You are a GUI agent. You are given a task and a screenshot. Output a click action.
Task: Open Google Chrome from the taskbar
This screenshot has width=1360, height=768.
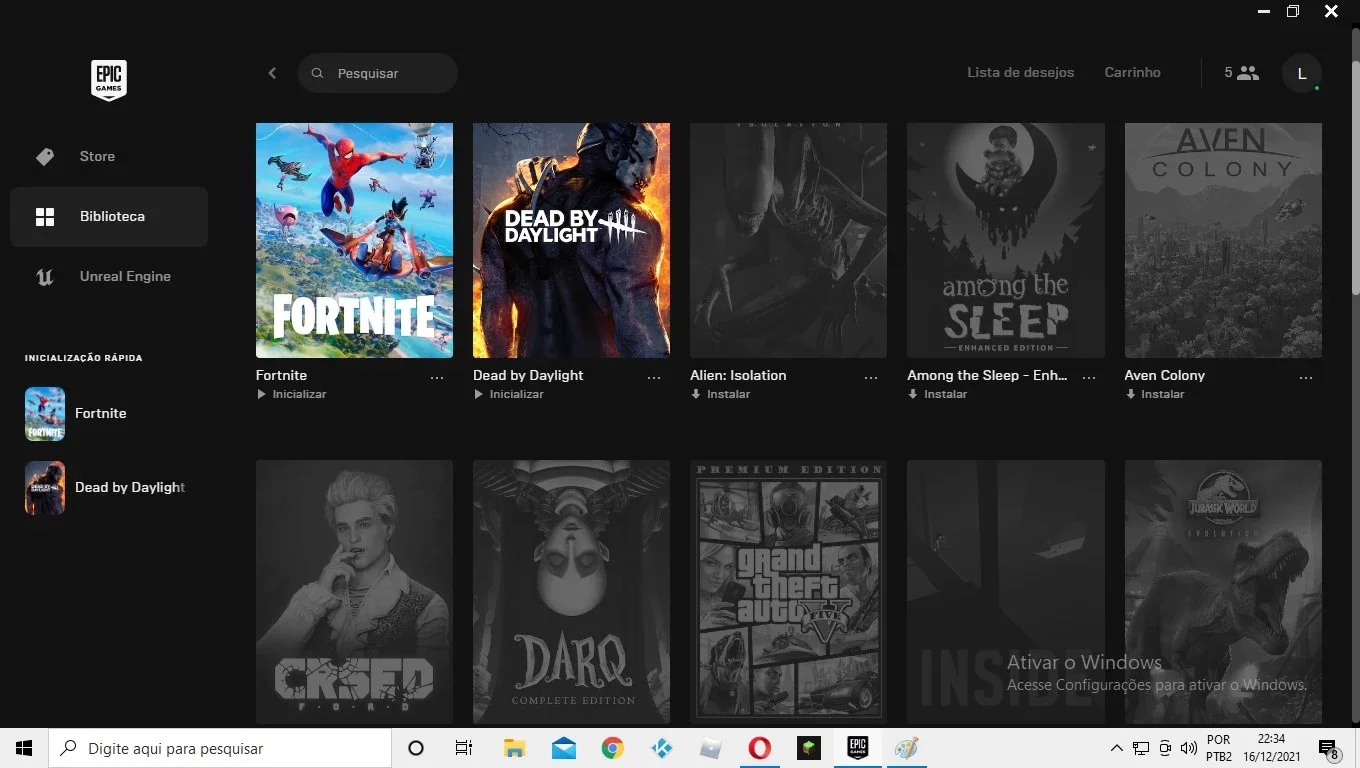coord(613,748)
